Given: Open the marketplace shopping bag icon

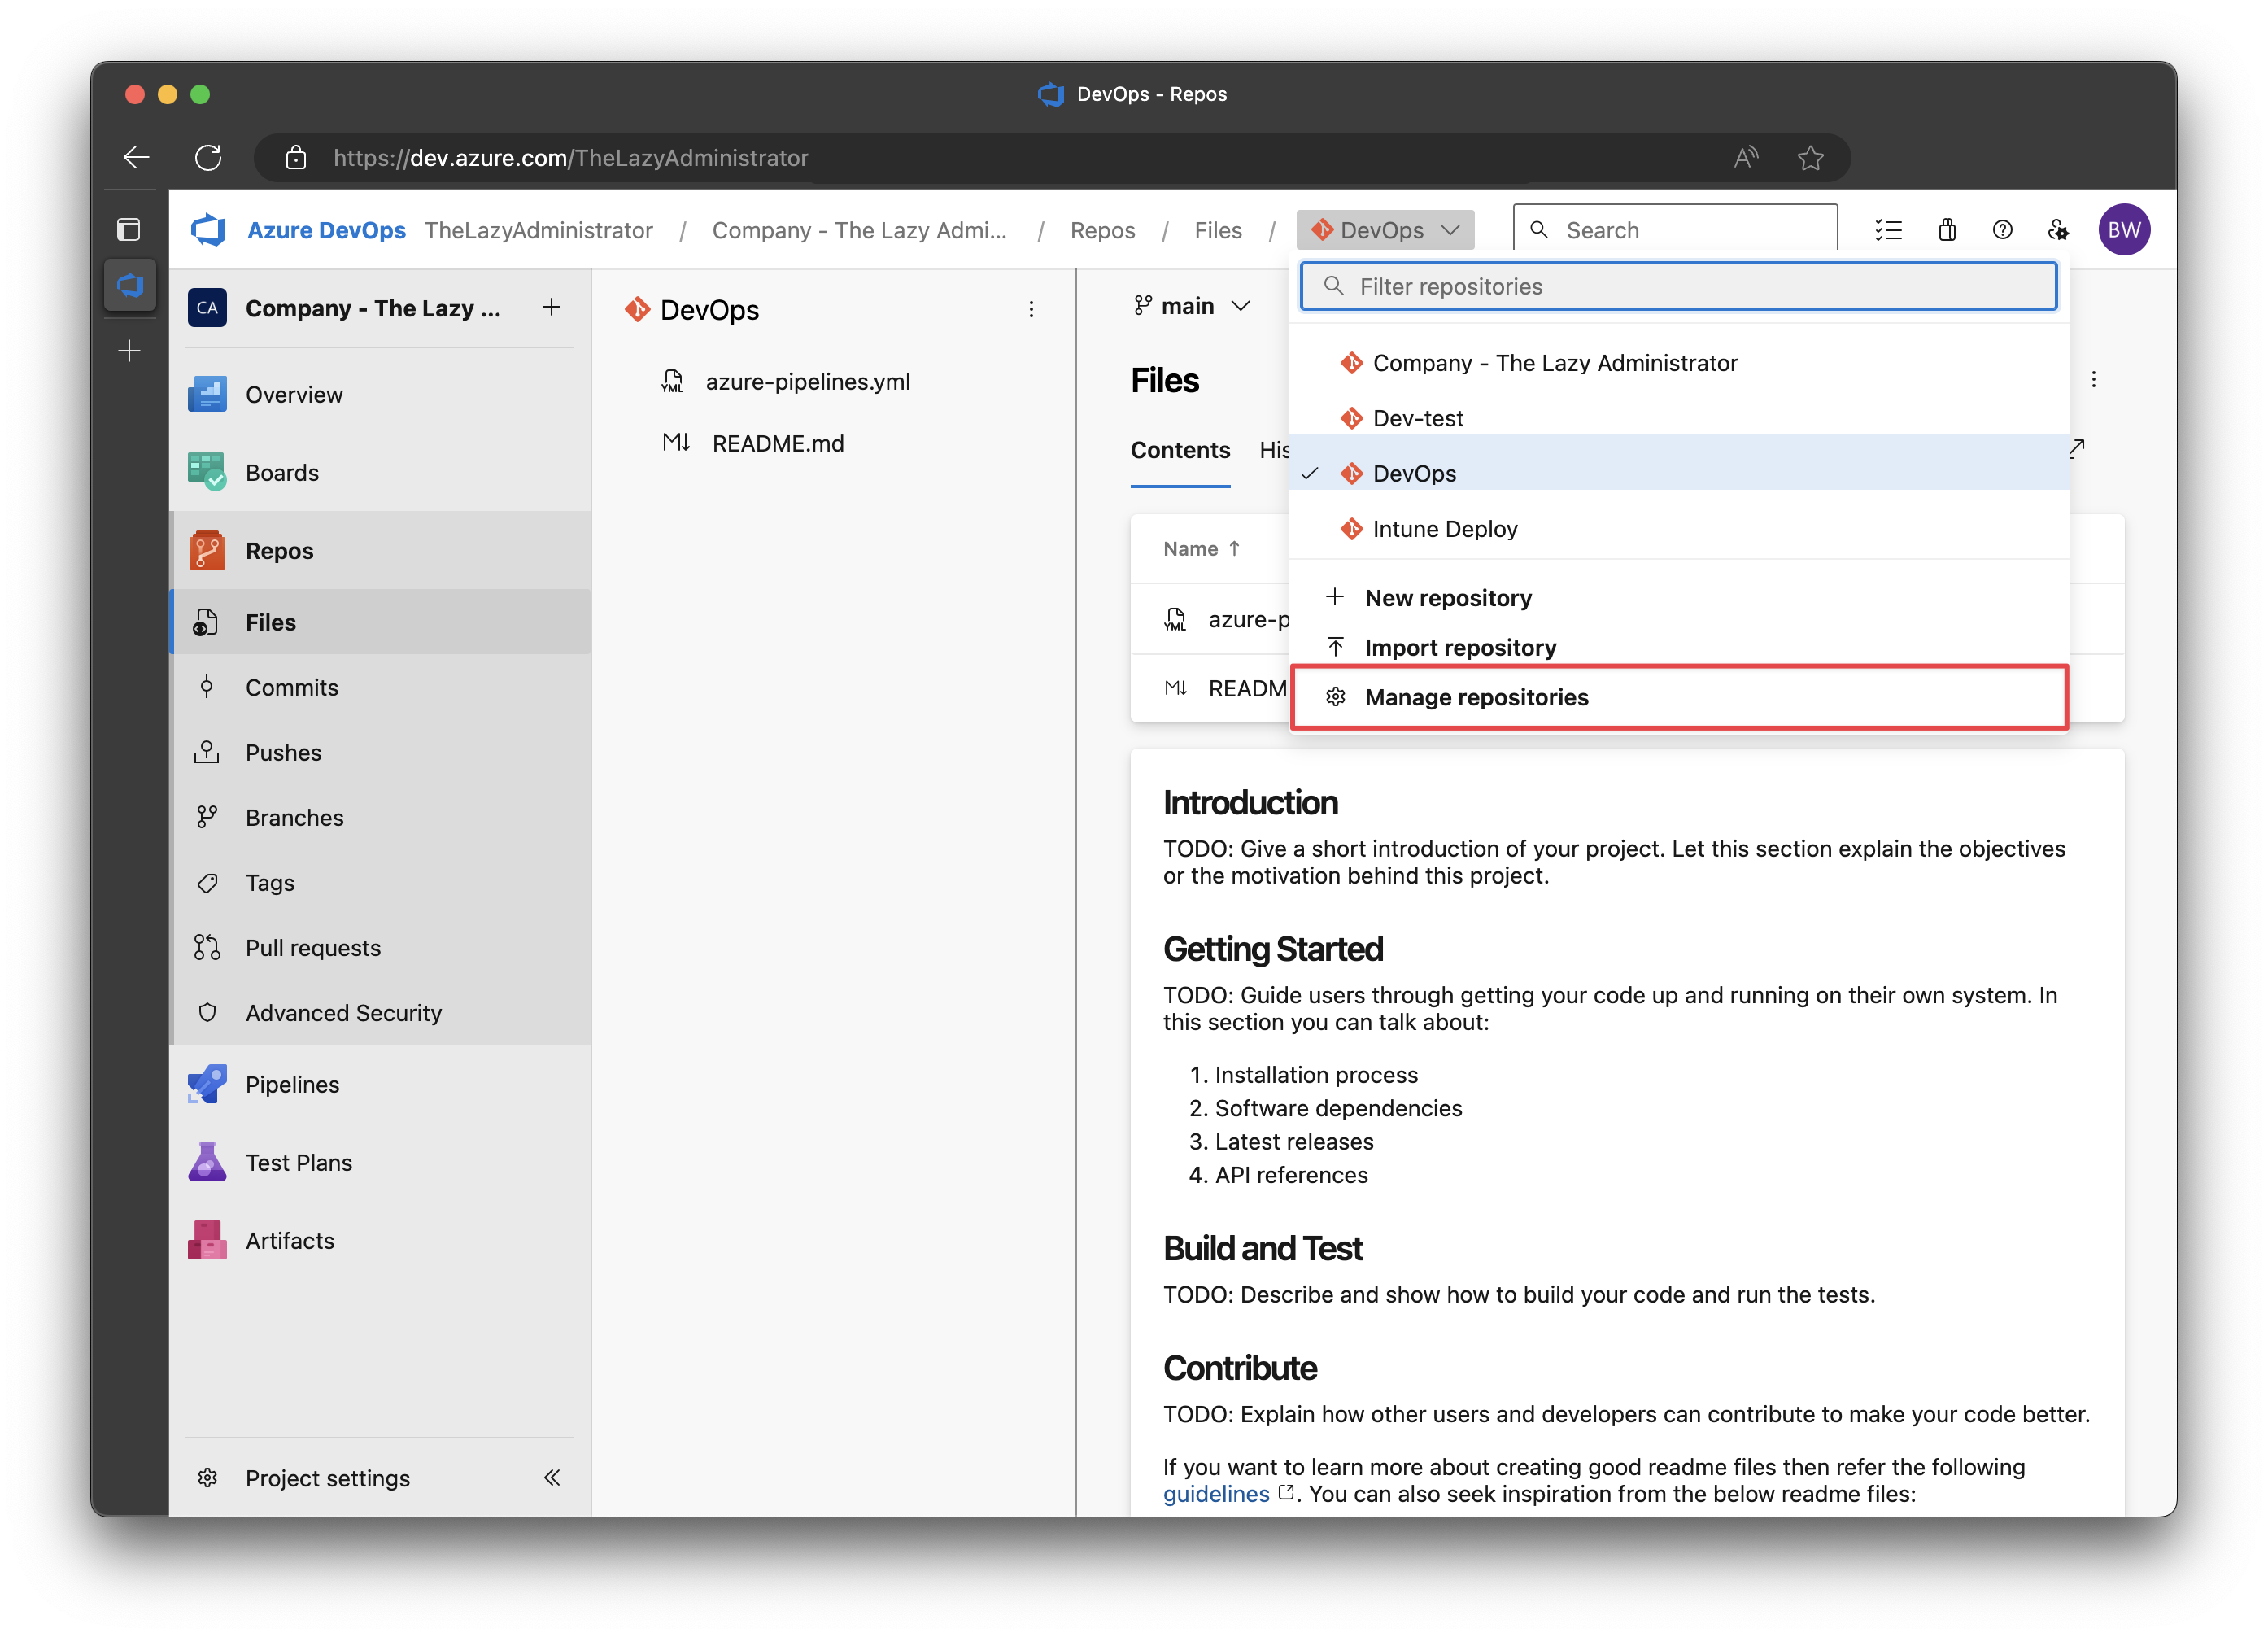Looking at the screenshot, I should tap(1946, 230).
